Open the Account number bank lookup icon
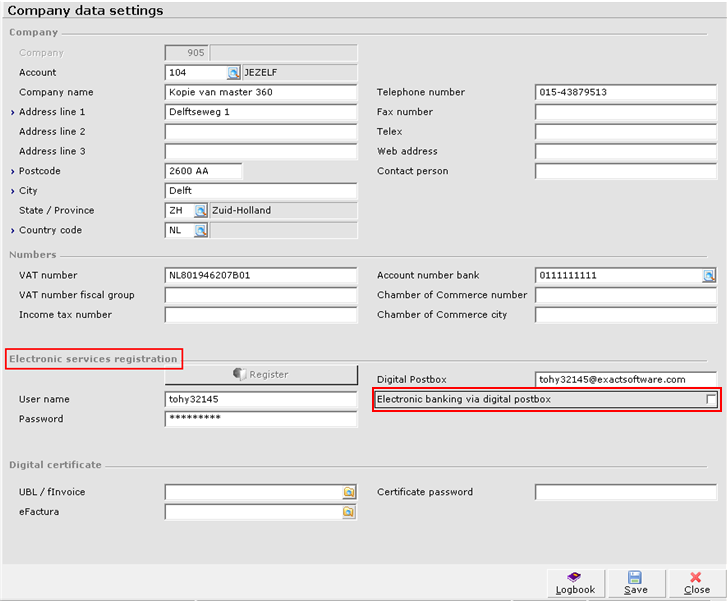Image resolution: width=727 pixels, height=601 pixels. (x=709, y=276)
